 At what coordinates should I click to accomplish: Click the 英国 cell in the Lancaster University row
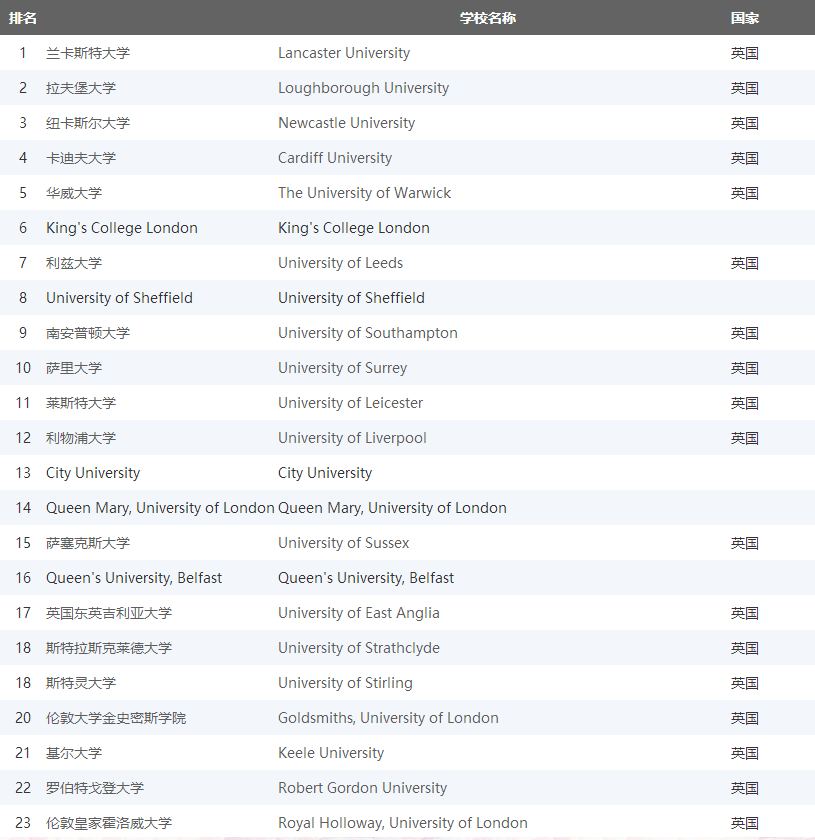click(x=745, y=53)
